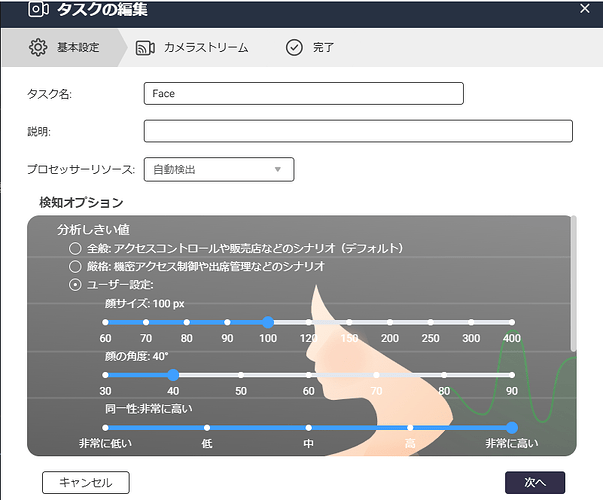The image size is (603, 500).
Task: Set 顔の角度 slider to 90
Action: (x=512, y=375)
